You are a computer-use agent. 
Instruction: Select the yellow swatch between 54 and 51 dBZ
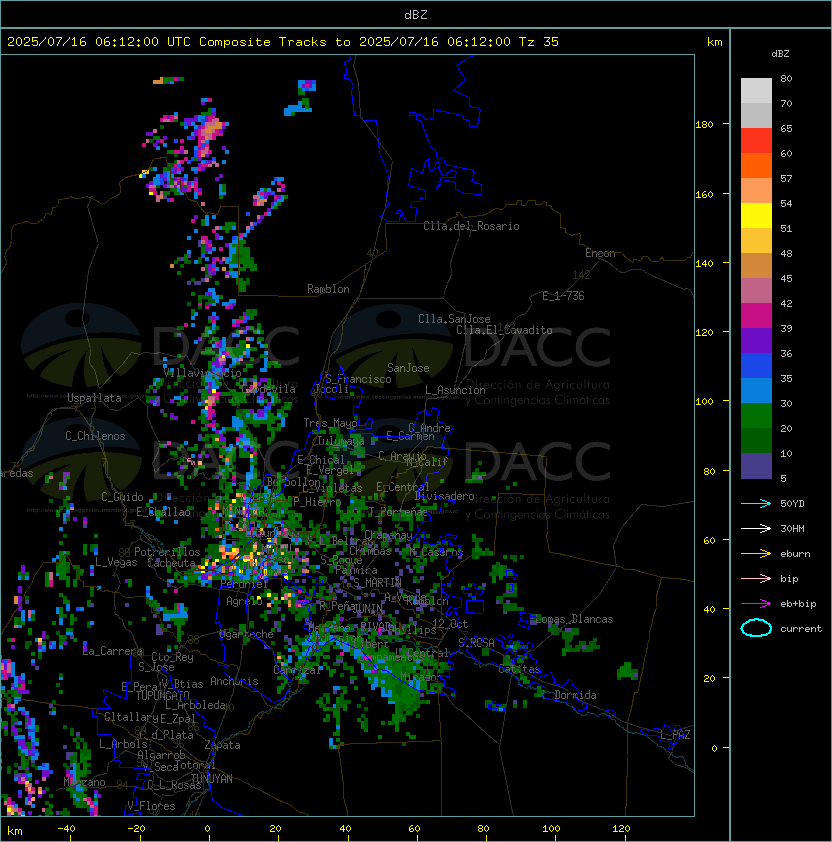(x=756, y=216)
